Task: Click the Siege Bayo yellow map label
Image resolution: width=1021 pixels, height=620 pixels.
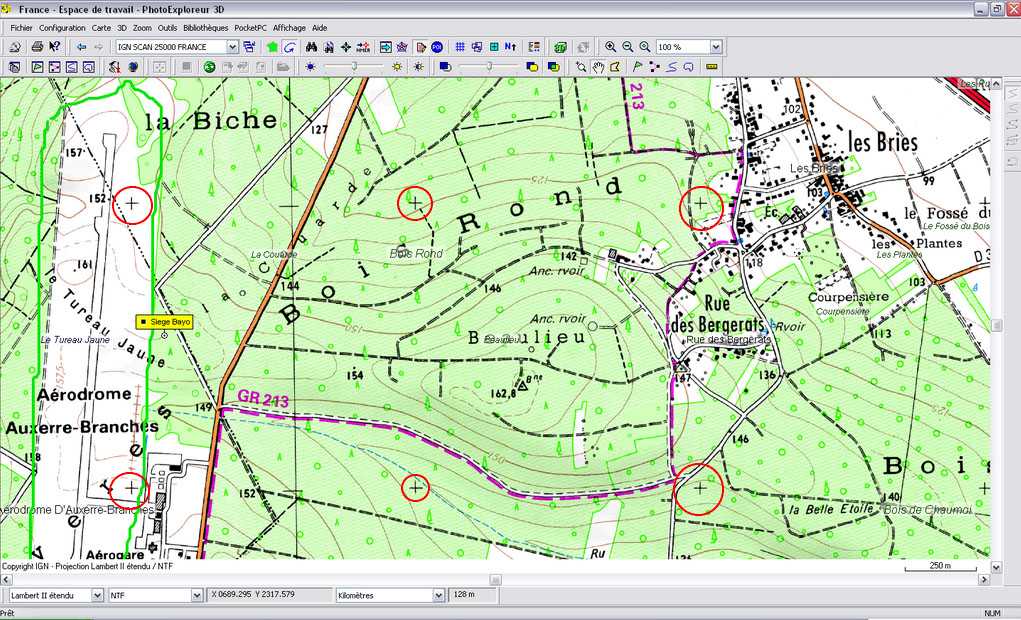Action: [x=164, y=322]
